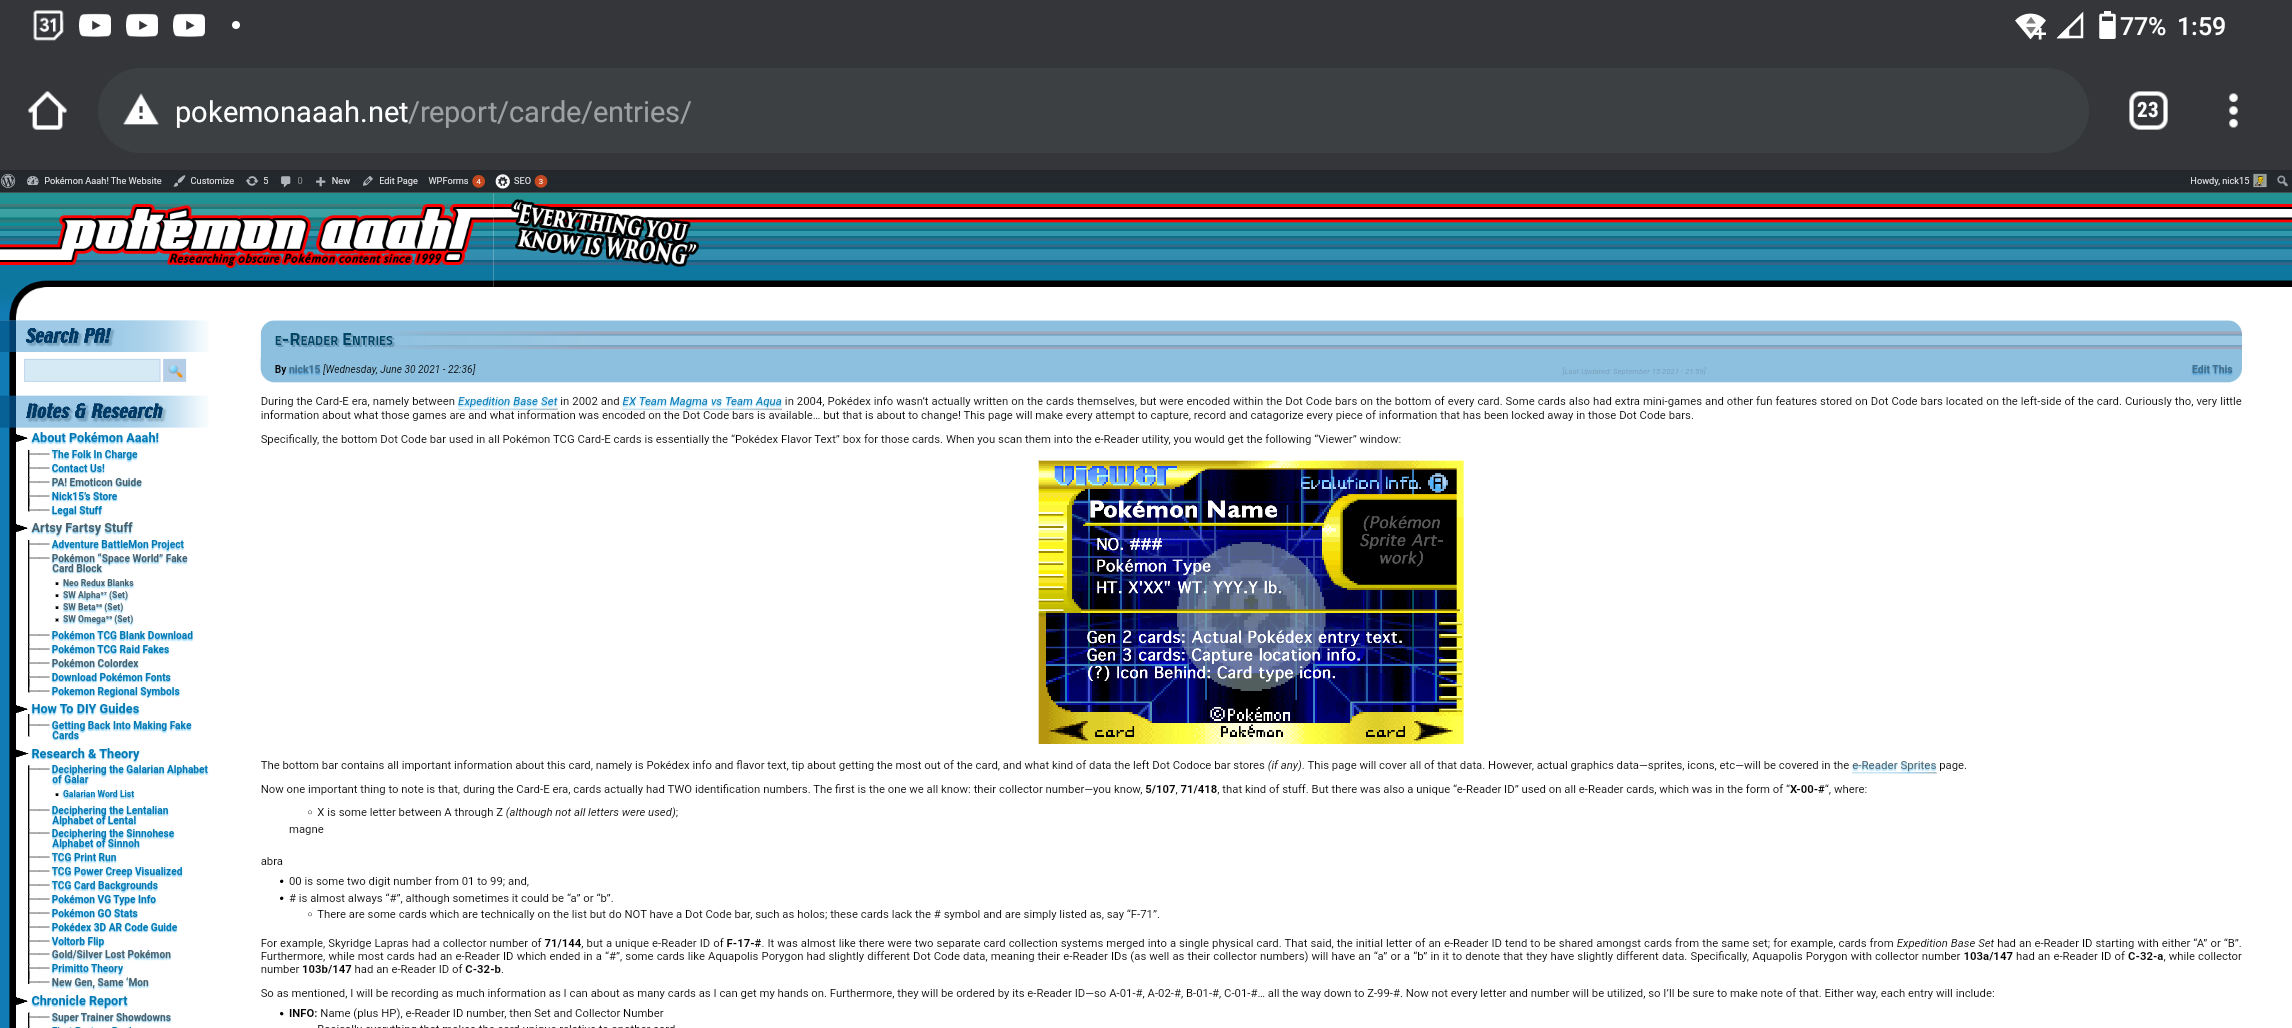This screenshot has width=2292, height=1028.
Task: Open Adventure BattleMon Project link
Action: (x=118, y=545)
